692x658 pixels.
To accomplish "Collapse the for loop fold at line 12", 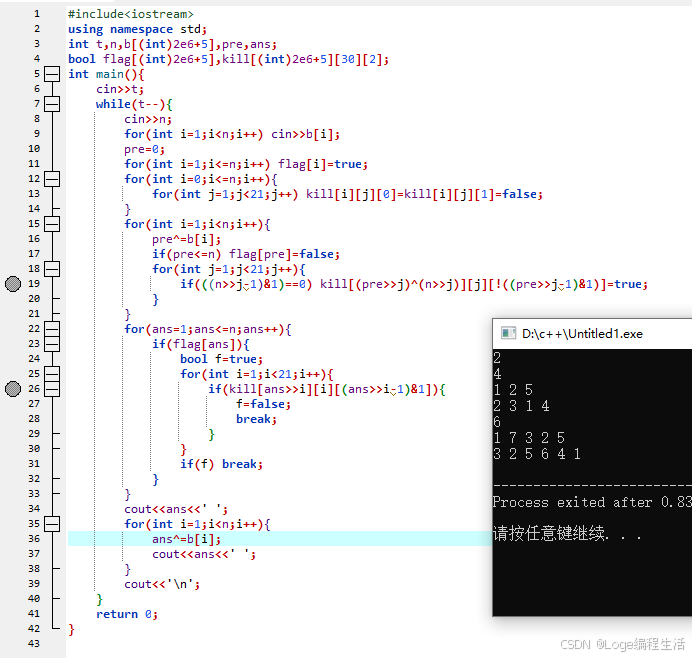I will (52, 179).
